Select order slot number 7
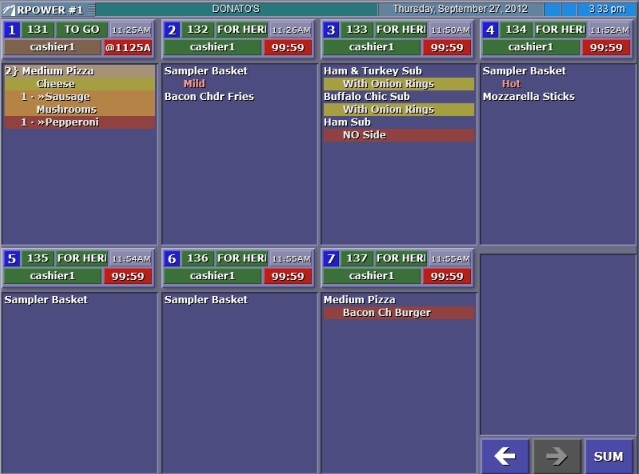Viewport: 639px width, 474px height. pos(331,258)
